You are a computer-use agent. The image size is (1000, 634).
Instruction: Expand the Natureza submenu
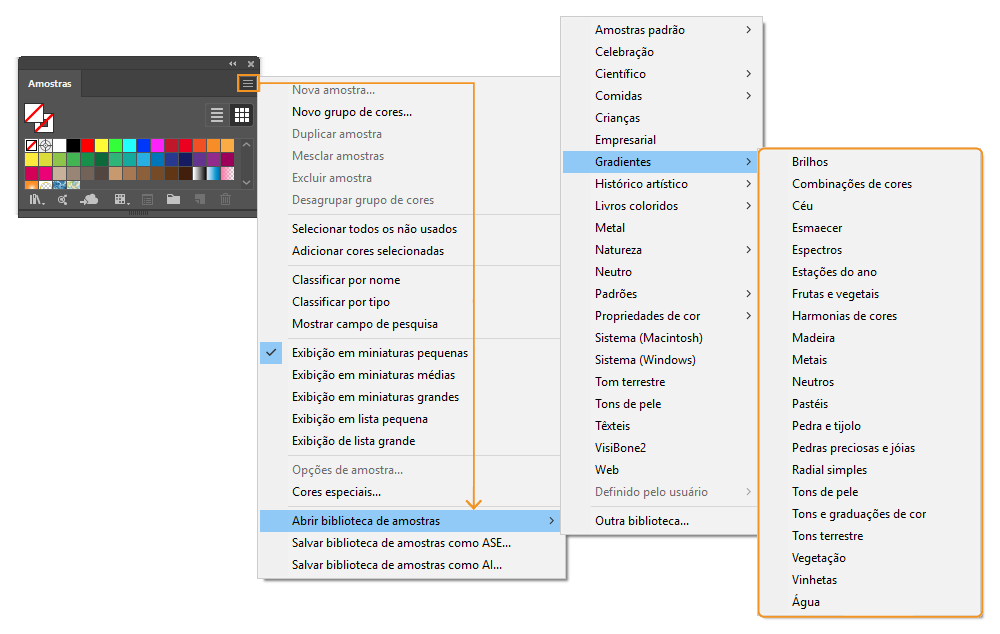[660, 250]
